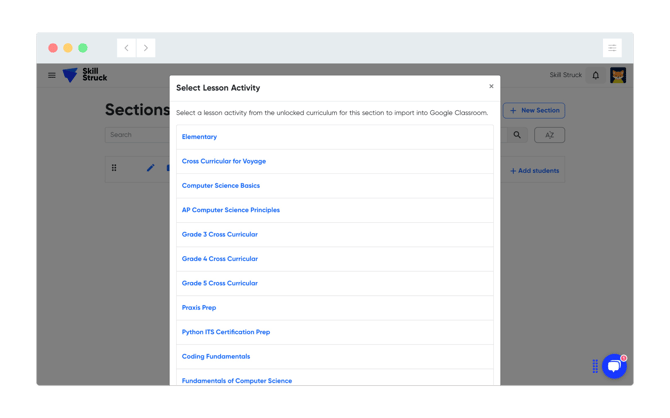This screenshot has width=670, height=418.
Task: Click the New Section button
Action: [534, 111]
